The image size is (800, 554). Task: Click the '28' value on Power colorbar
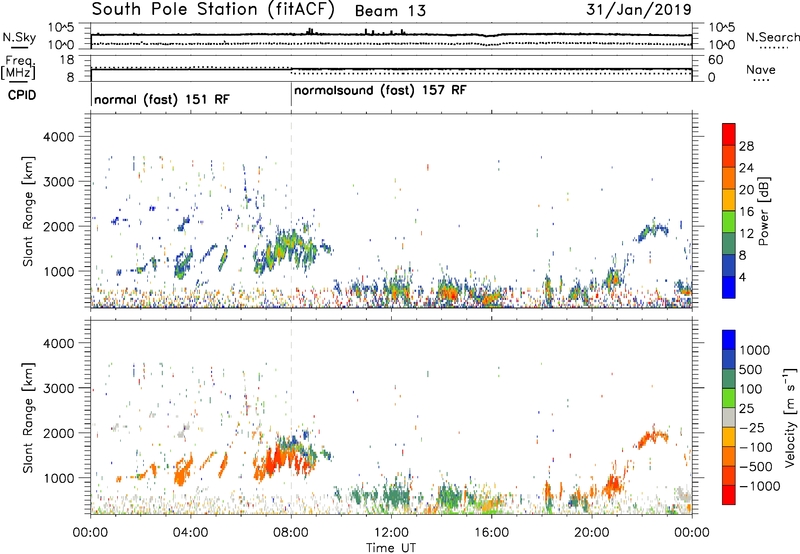point(746,146)
